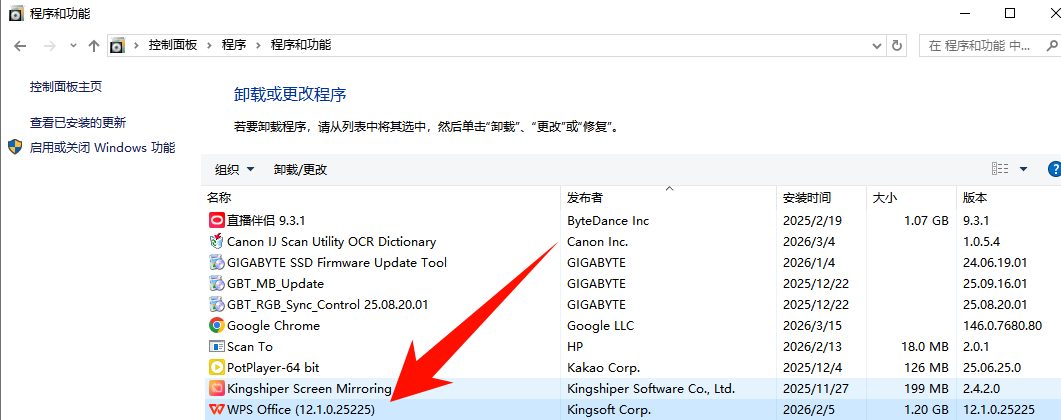1061x420 pixels.
Task: Expand the chevron after 控制面板 in breadcrumb
Action: [209, 45]
